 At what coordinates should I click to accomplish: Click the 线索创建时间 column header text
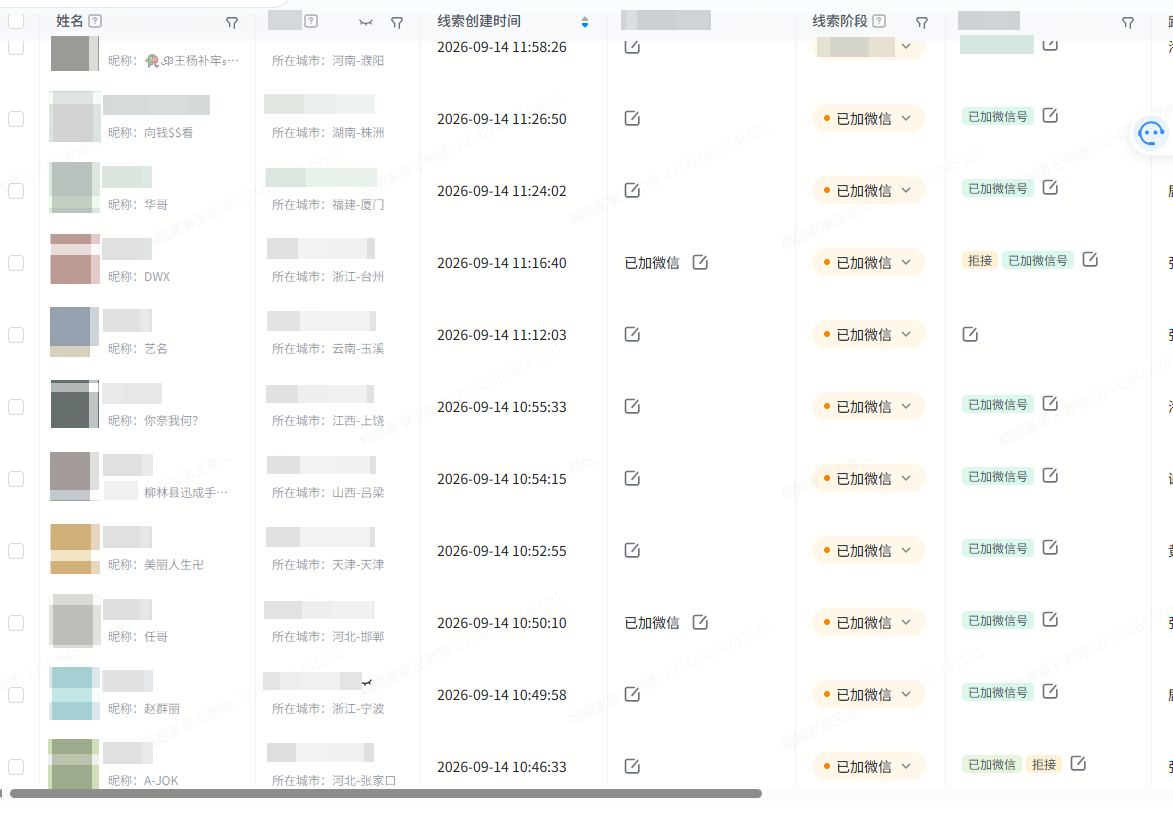479,21
